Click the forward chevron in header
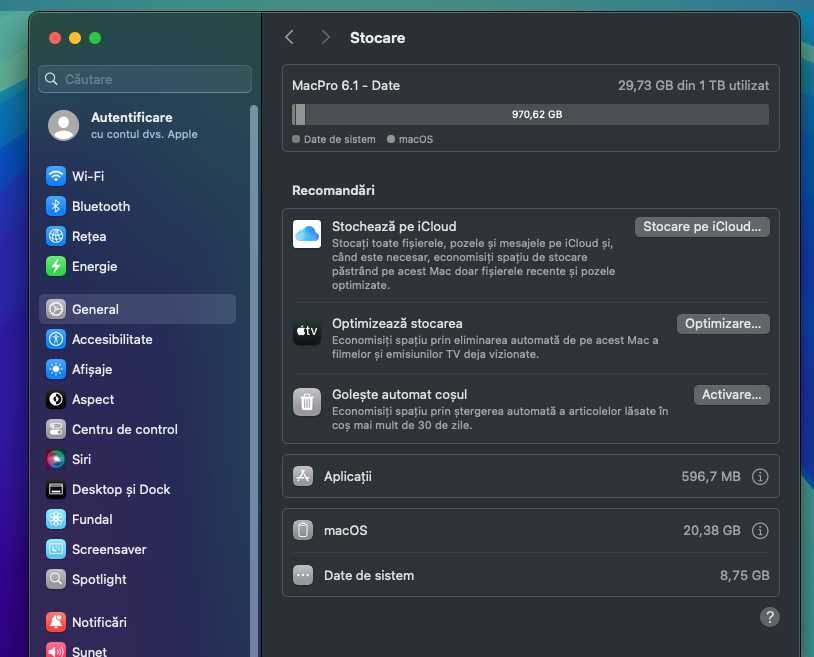The height and width of the screenshot is (657, 814). [325, 38]
